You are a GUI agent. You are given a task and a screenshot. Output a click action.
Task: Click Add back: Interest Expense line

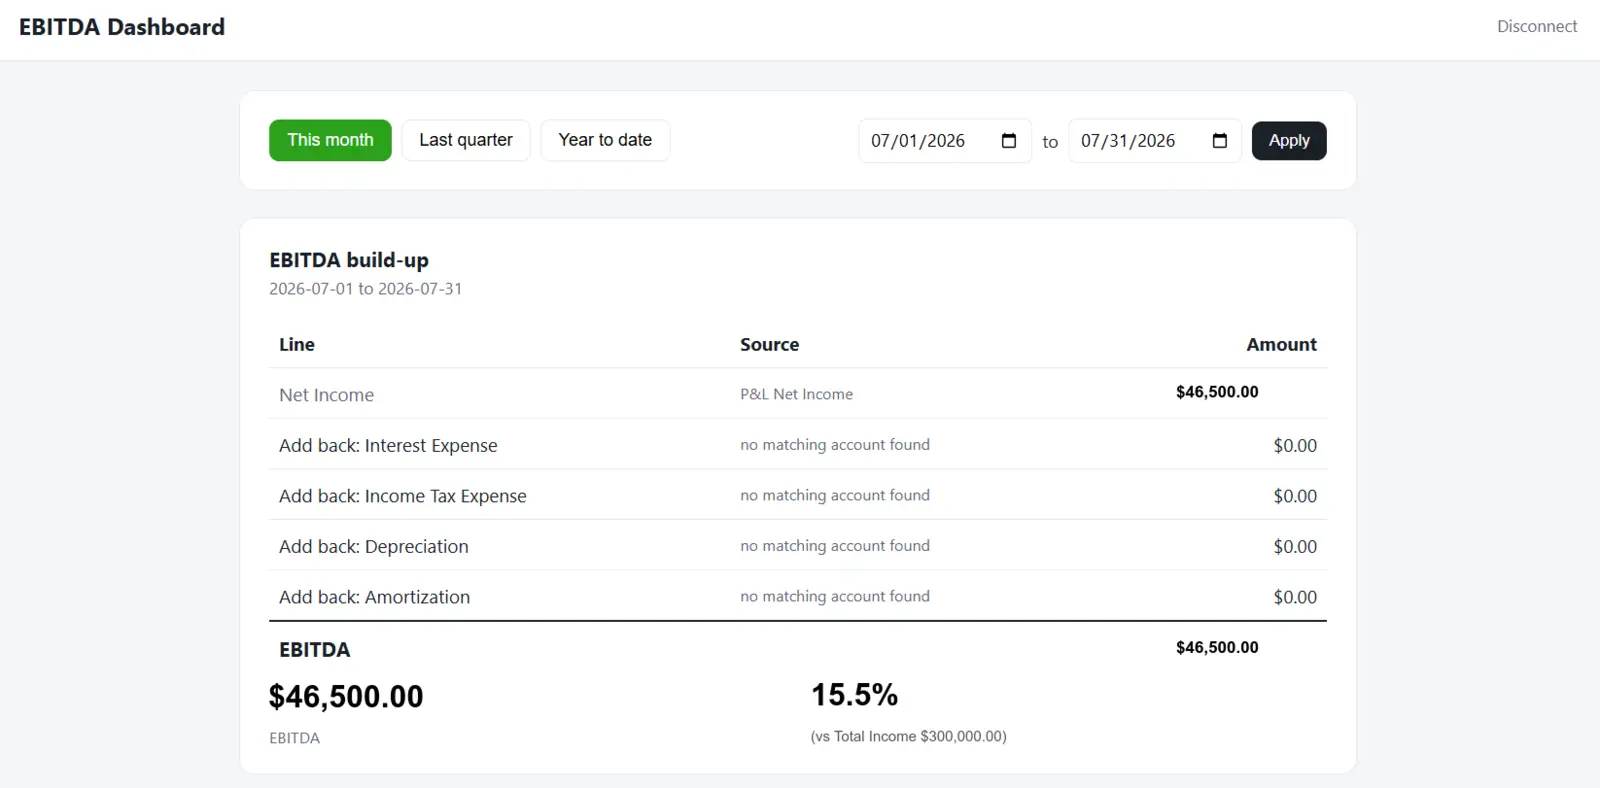(x=388, y=446)
